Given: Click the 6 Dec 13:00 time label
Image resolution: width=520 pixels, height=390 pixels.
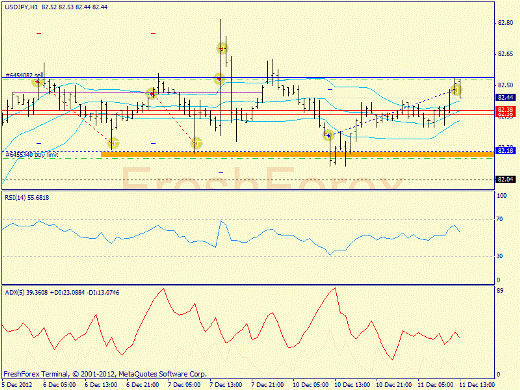Looking at the screenshot, I should (x=101, y=385).
